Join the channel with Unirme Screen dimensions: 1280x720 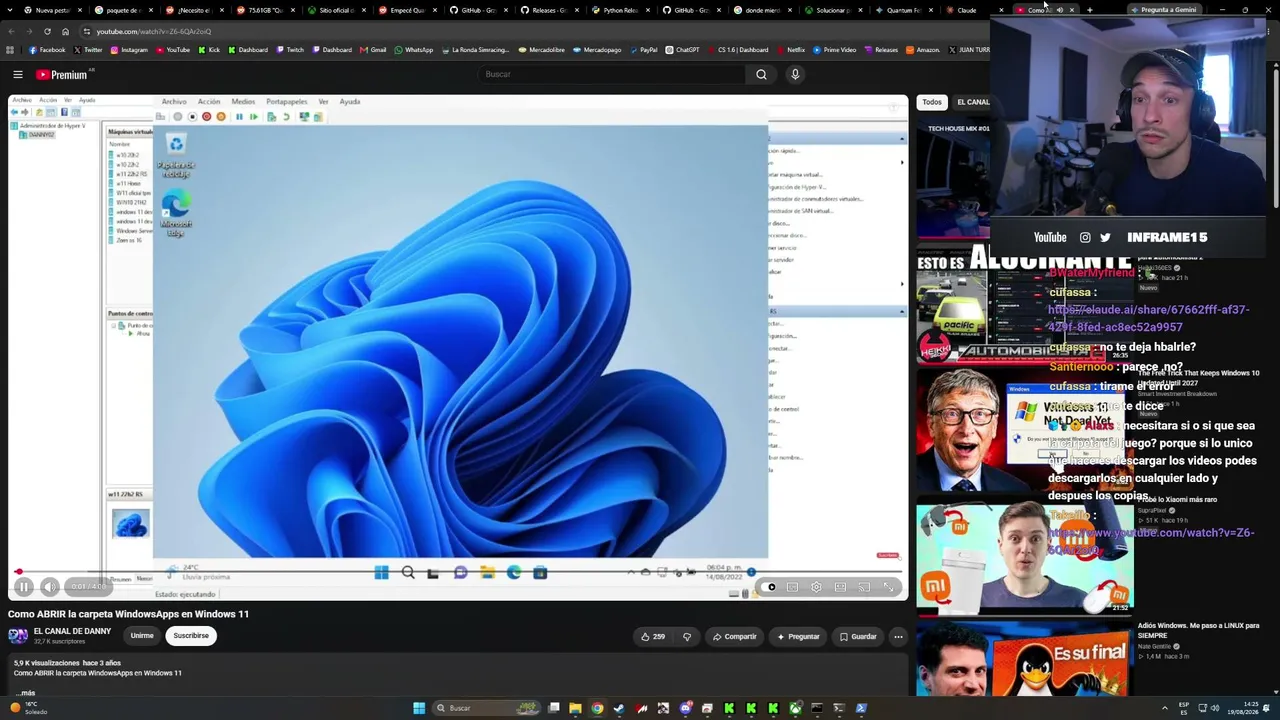pyautogui.click(x=142, y=636)
